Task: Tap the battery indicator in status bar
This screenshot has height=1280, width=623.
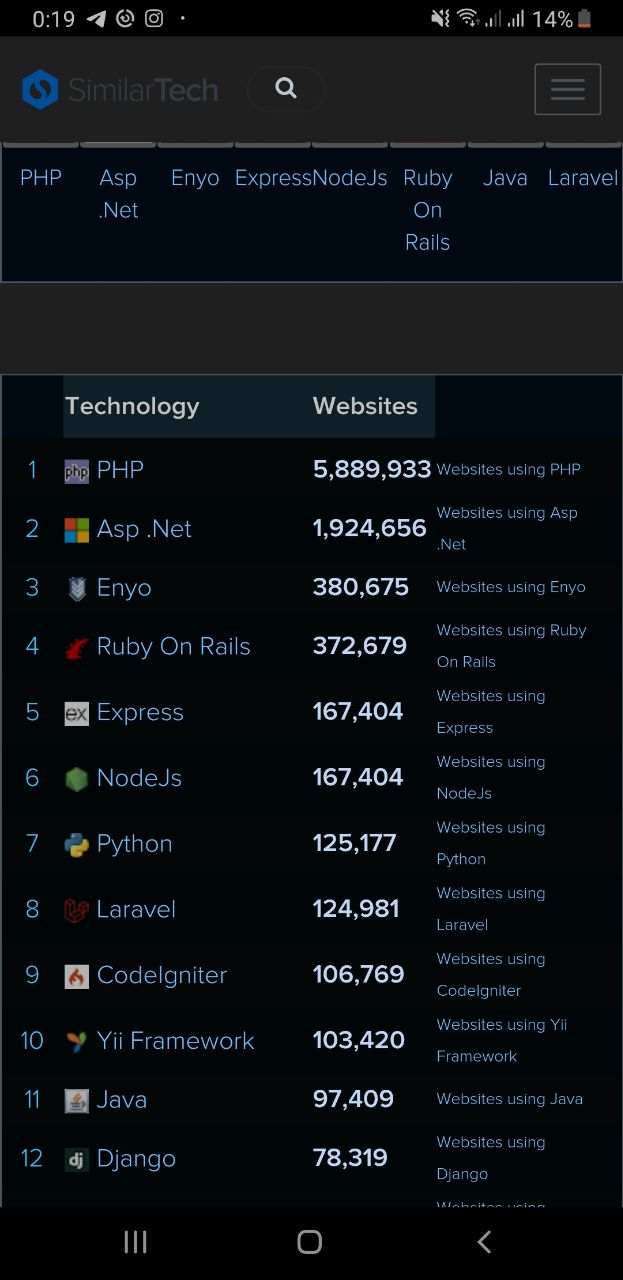Action: pyautogui.click(x=585, y=18)
